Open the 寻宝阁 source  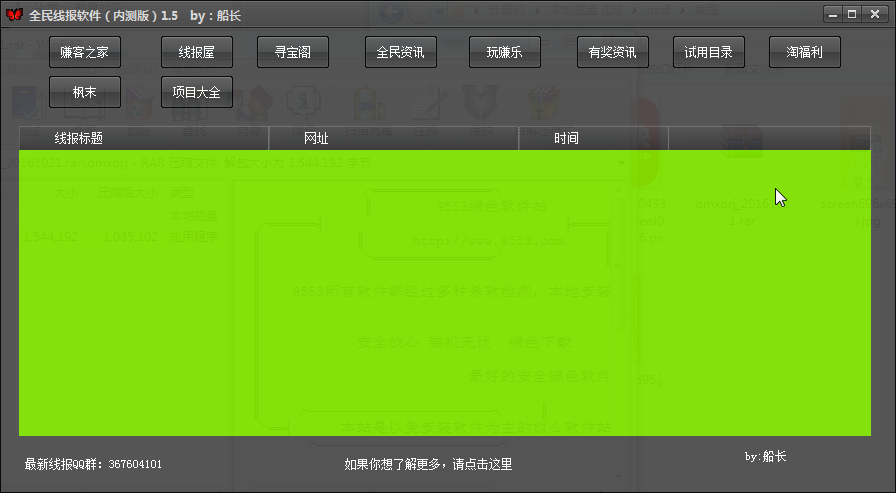coord(293,52)
